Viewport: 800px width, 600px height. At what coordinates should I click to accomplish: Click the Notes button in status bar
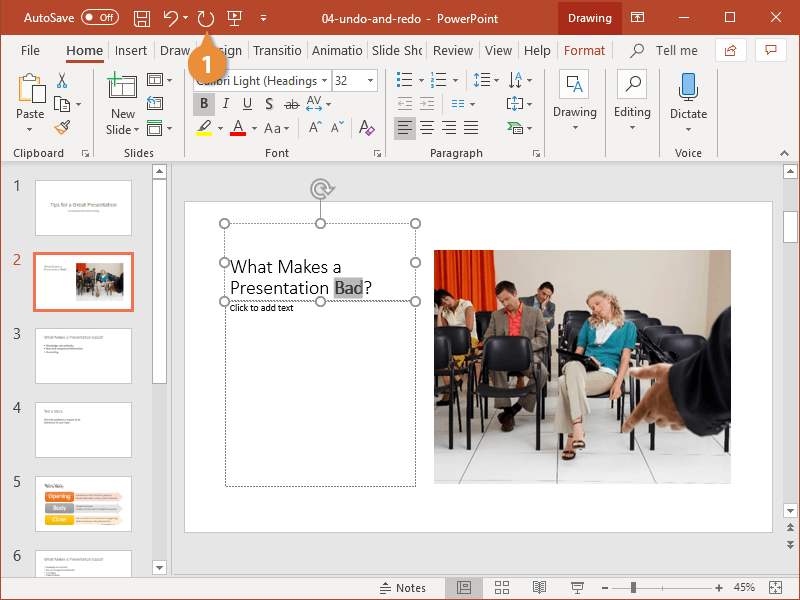tap(402, 587)
